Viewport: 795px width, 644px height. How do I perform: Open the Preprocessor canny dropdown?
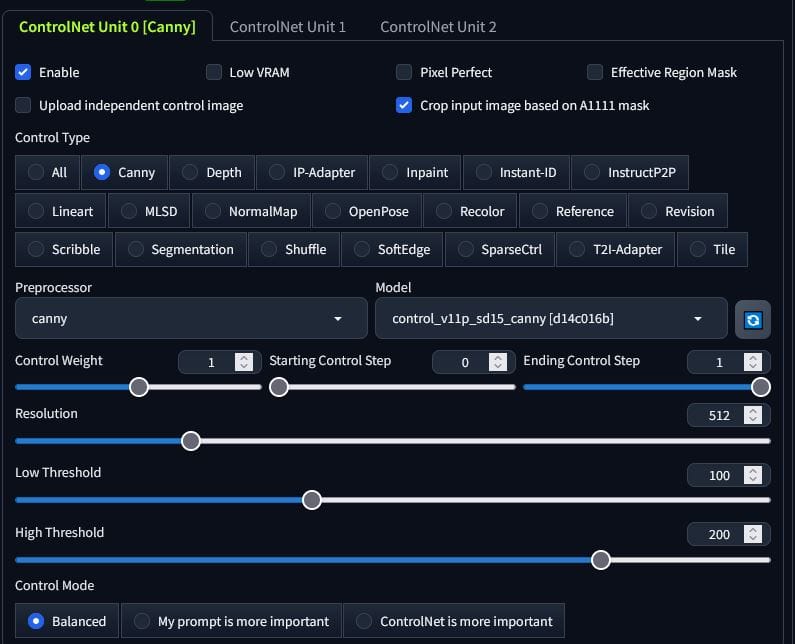point(191,318)
